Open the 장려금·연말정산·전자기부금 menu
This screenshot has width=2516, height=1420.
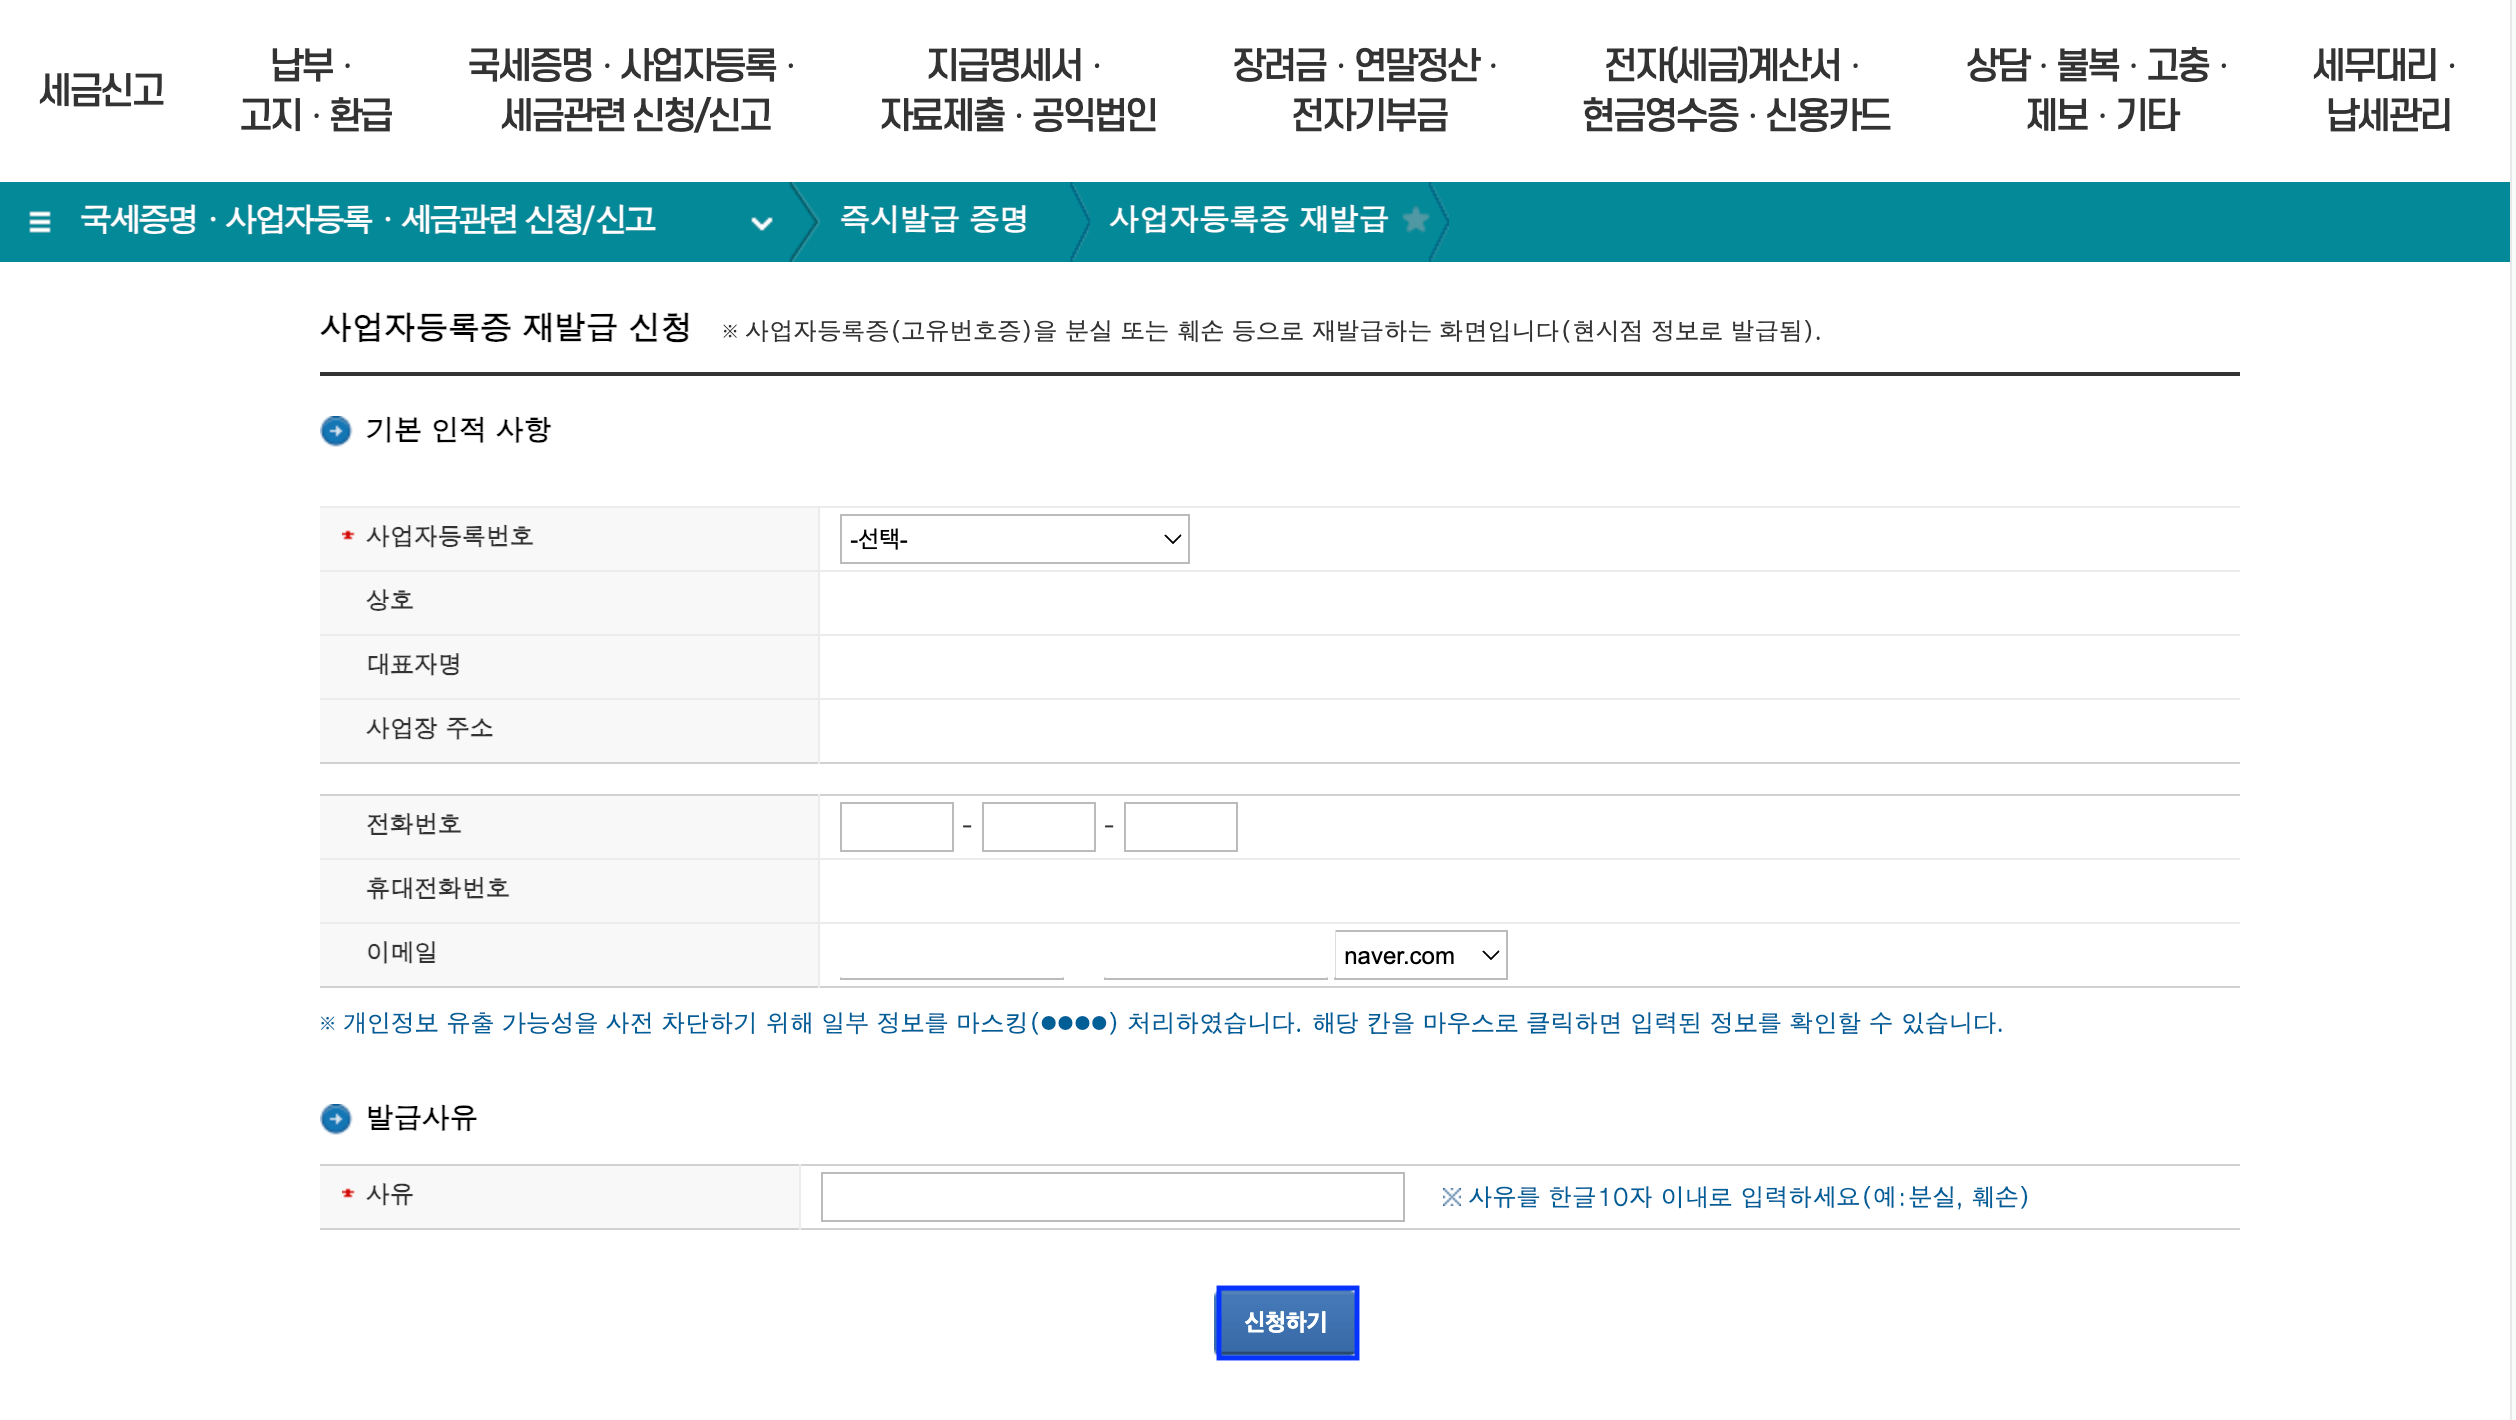[x=1364, y=91]
